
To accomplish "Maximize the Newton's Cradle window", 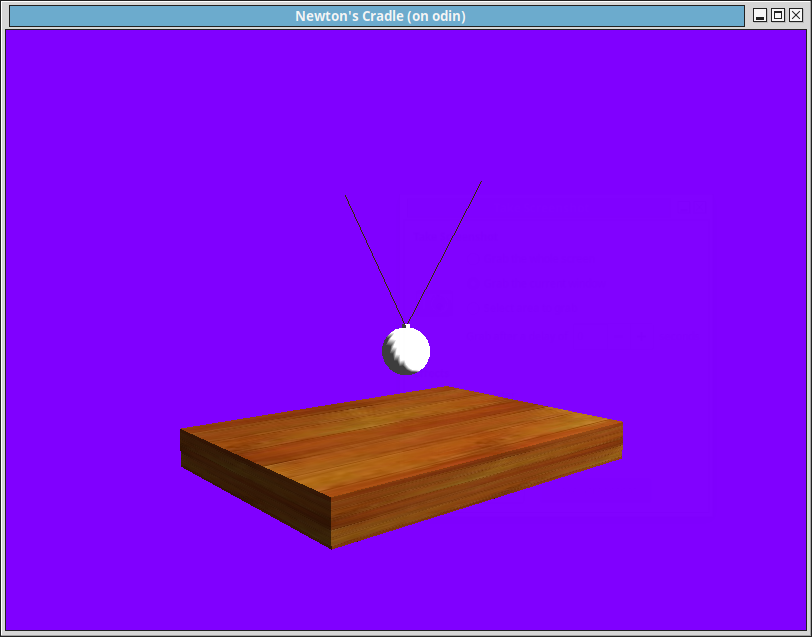I will (x=777, y=16).
